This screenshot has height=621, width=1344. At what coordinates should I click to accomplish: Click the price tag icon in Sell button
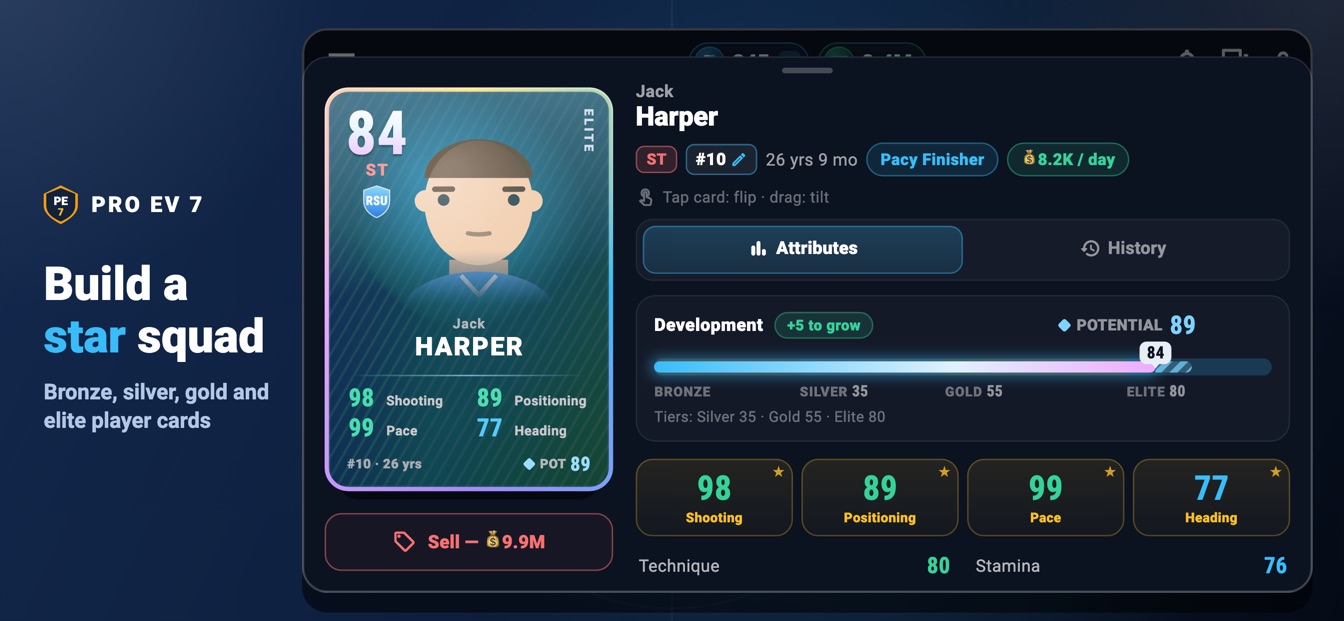404,542
